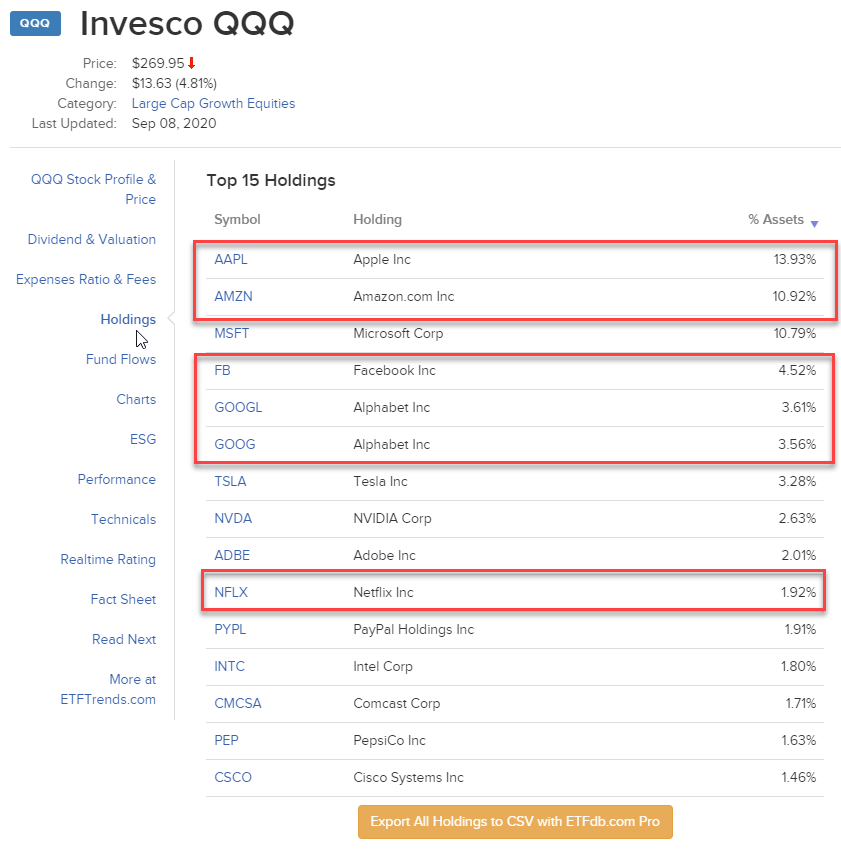Click the 4.52% assets value
This screenshot has height=849, width=841.
point(797,370)
